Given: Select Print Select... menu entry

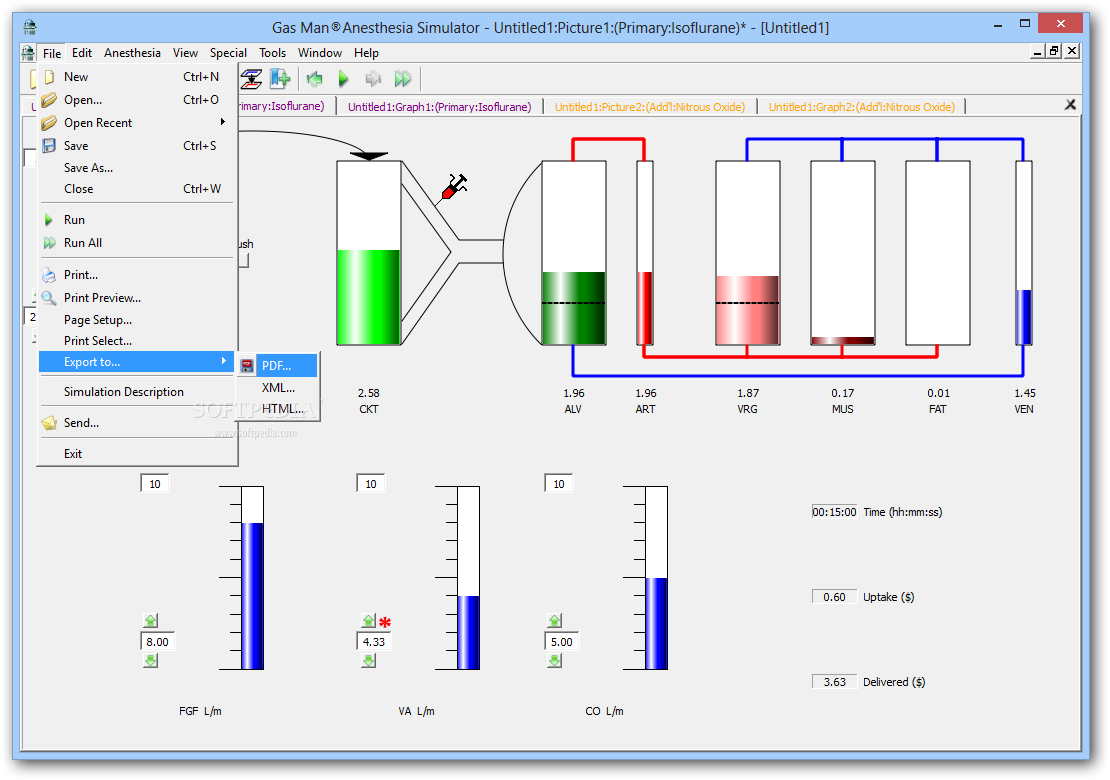Looking at the screenshot, I should click(x=137, y=340).
